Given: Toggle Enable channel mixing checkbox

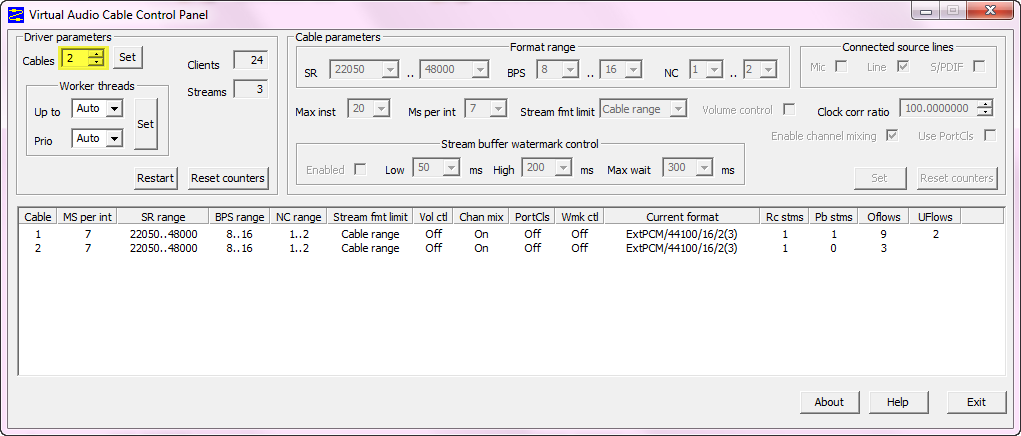Looking at the screenshot, I should click(x=893, y=136).
